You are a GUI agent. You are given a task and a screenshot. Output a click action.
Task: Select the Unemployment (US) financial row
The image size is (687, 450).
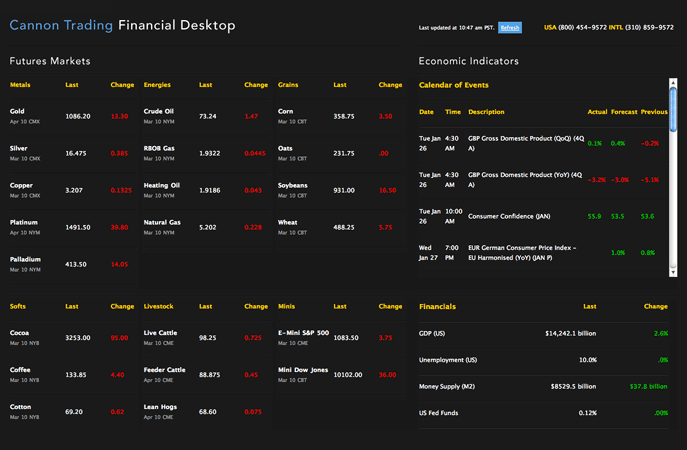(x=448, y=359)
